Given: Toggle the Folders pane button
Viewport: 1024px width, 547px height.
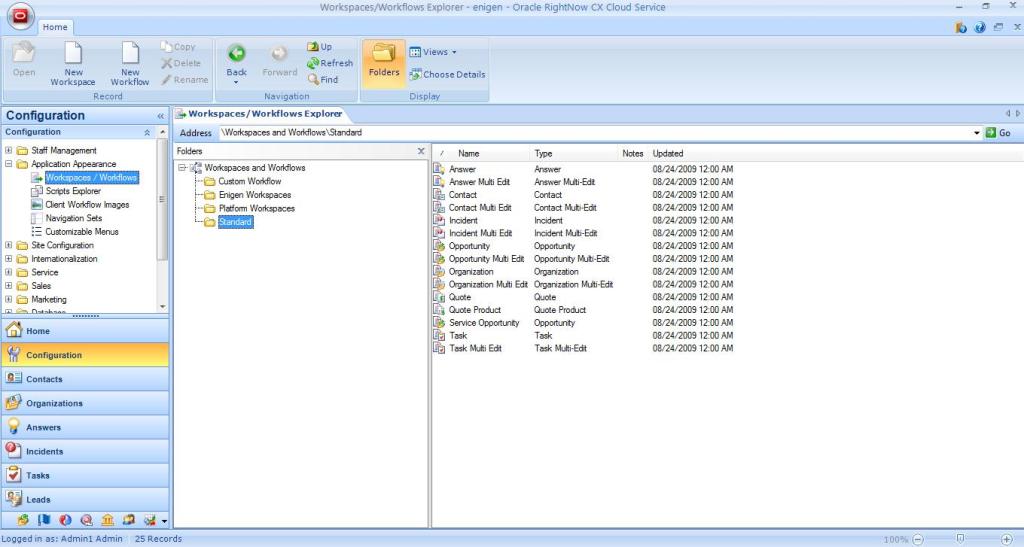Looking at the screenshot, I should (383, 62).
